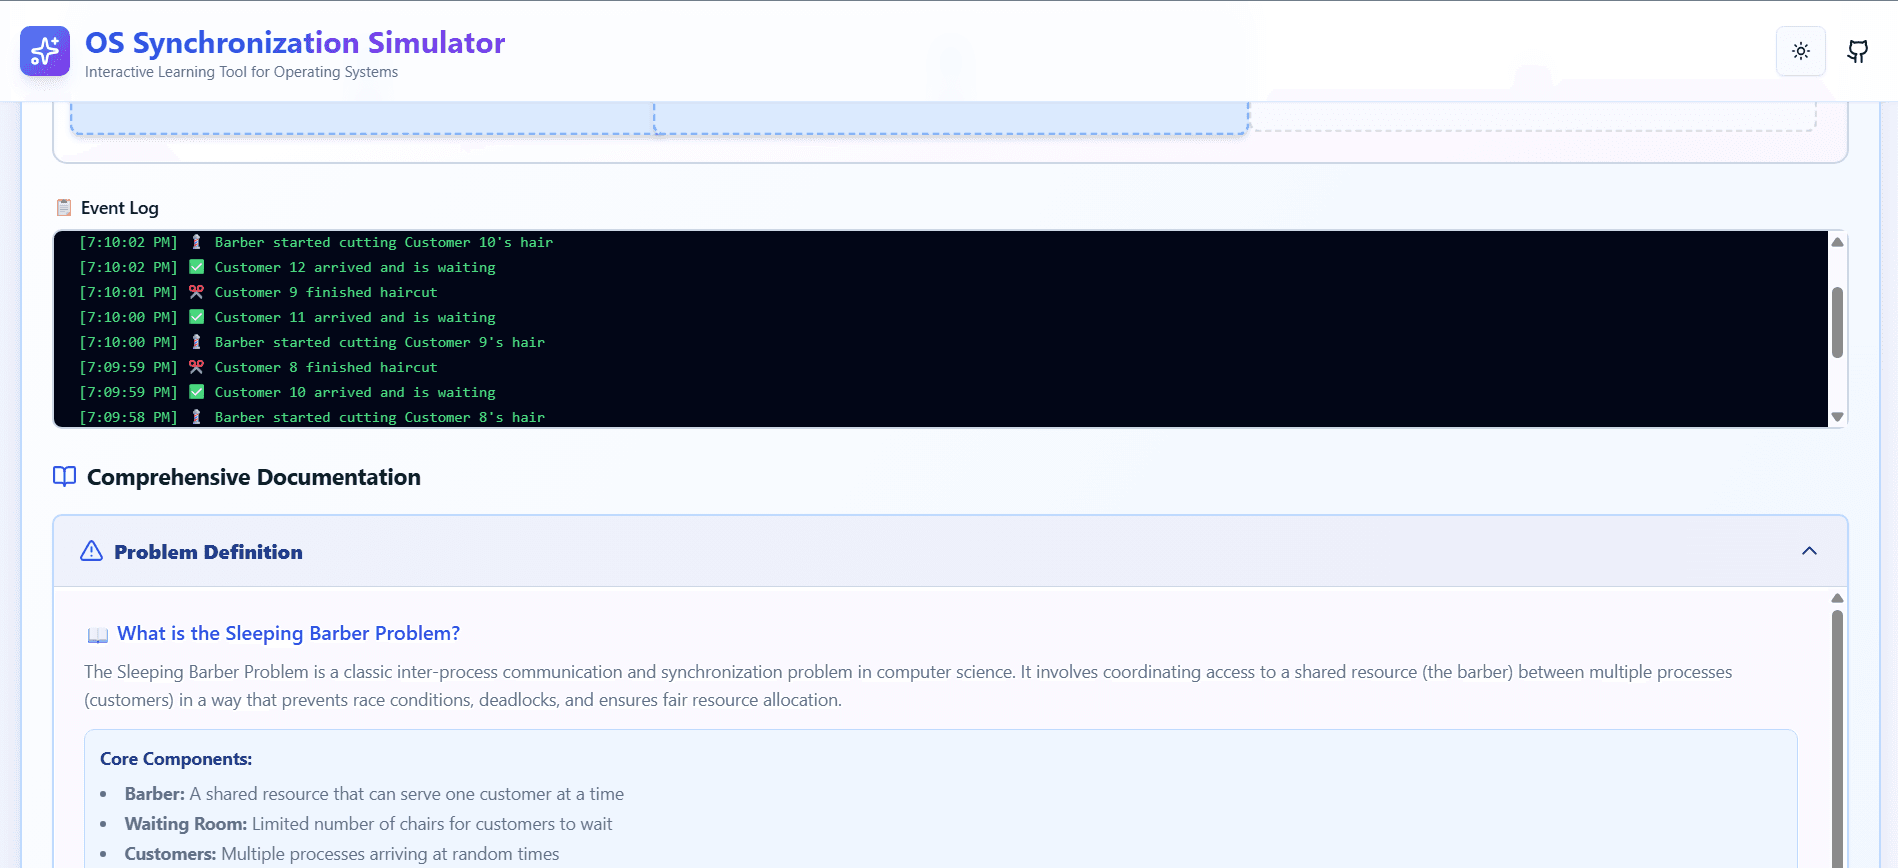The width and height of the screenshot is (1898, 868).
Task: Click the scroll-up arrow of Event Log
Action: (1837, 242)
